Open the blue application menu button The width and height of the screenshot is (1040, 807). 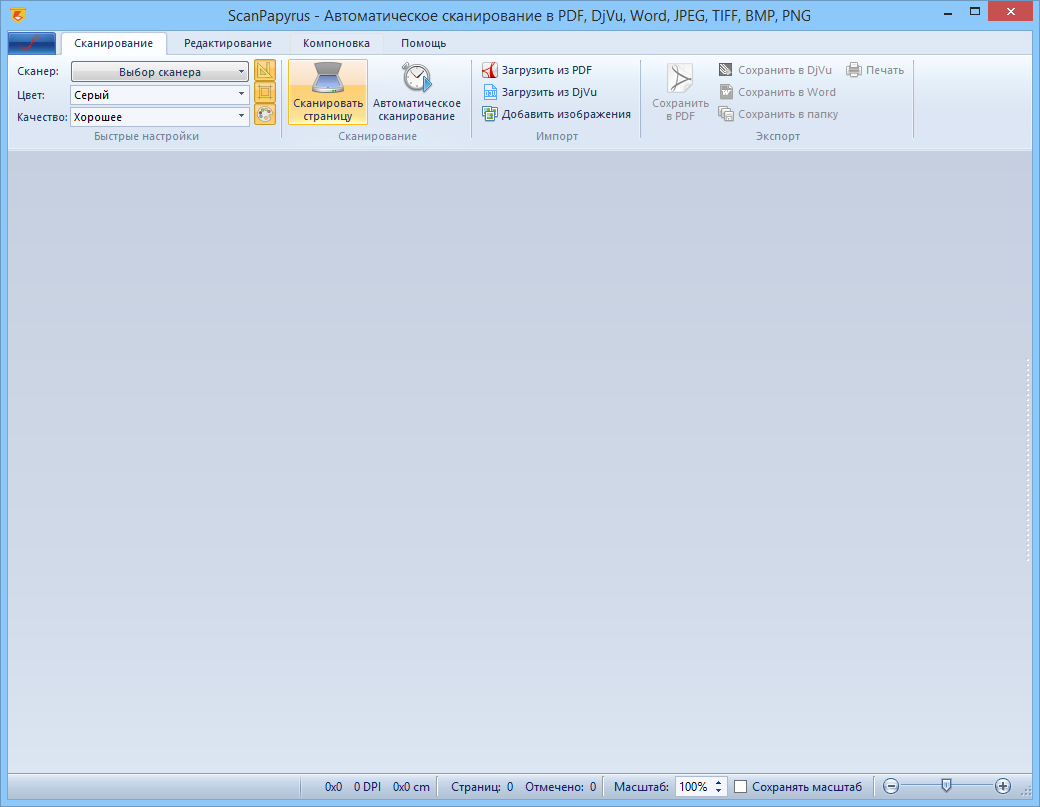coord(32,43)
